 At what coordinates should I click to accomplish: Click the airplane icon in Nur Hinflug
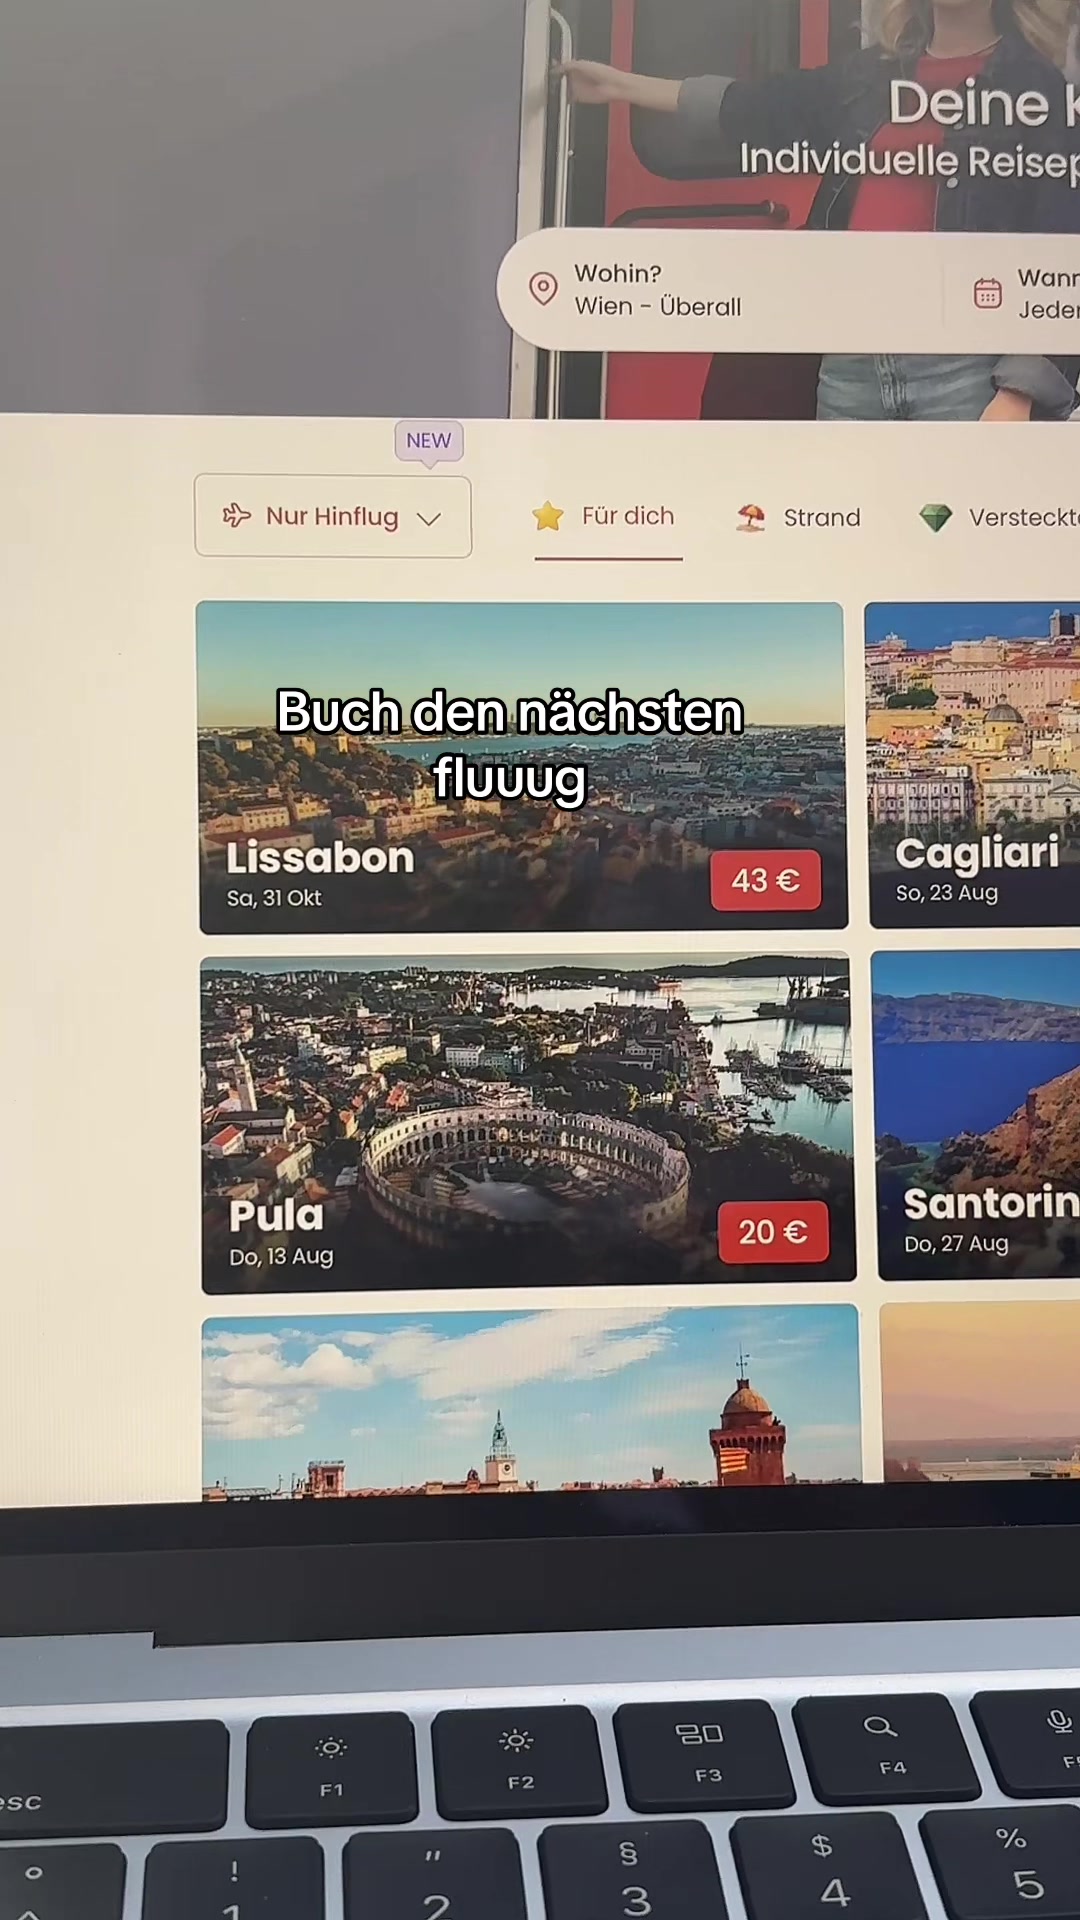pyautogui.click(x=237, y=515)
